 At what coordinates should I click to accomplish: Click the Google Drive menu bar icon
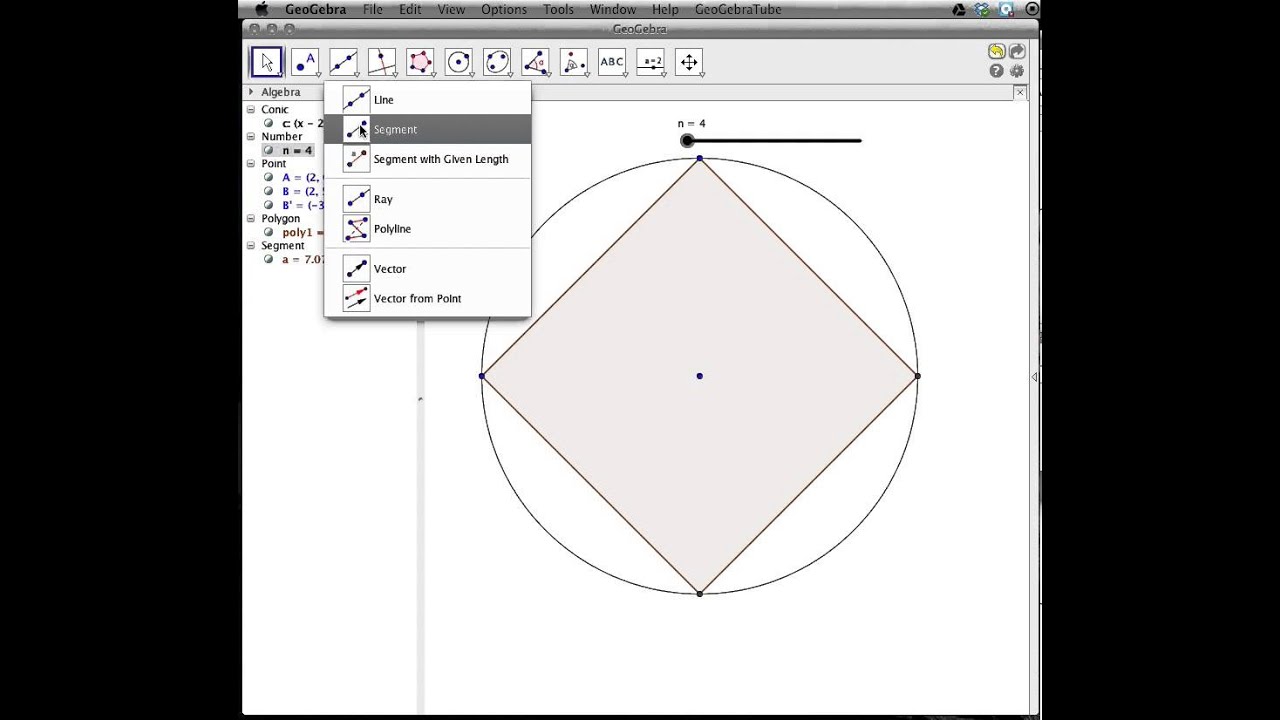958,9
